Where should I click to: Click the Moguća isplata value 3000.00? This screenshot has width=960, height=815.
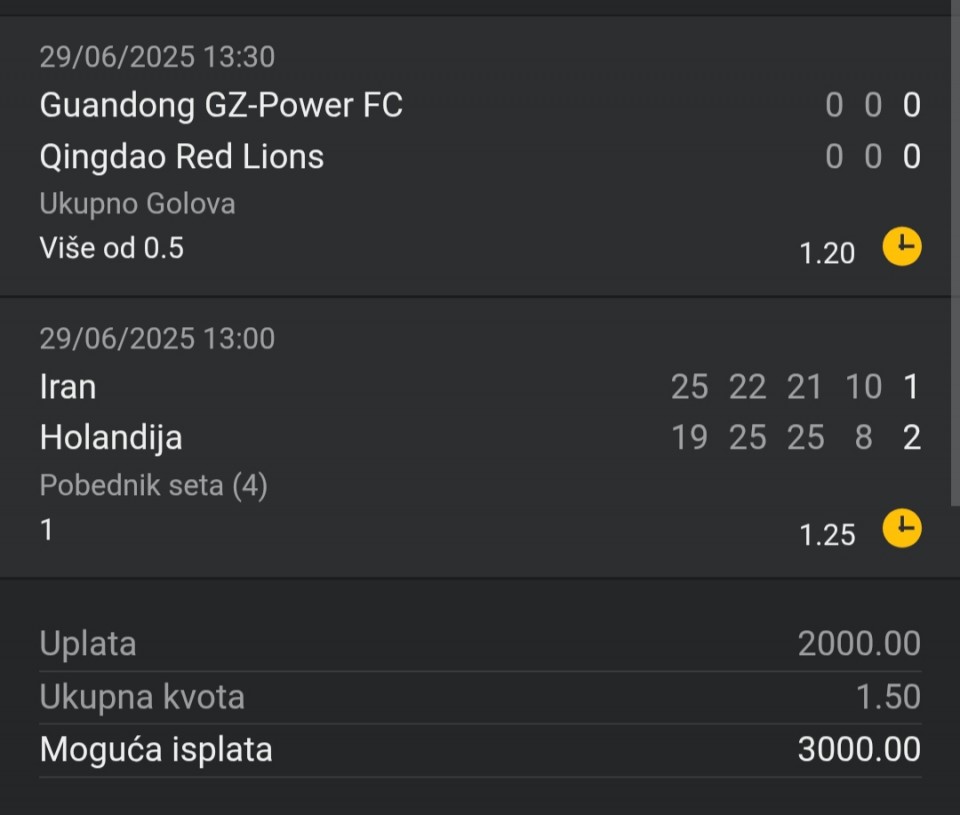click(x=859, y=749)
